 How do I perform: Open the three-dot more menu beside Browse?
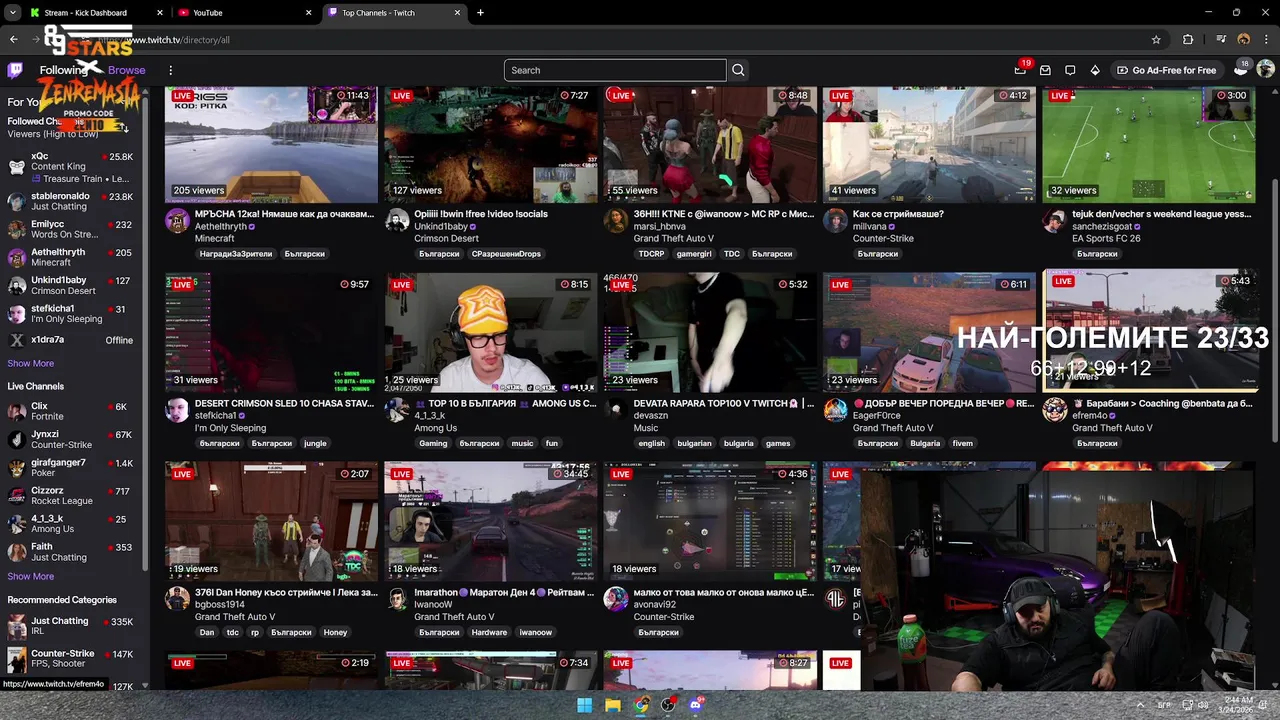pyautogui.click(x=170, y=70)
